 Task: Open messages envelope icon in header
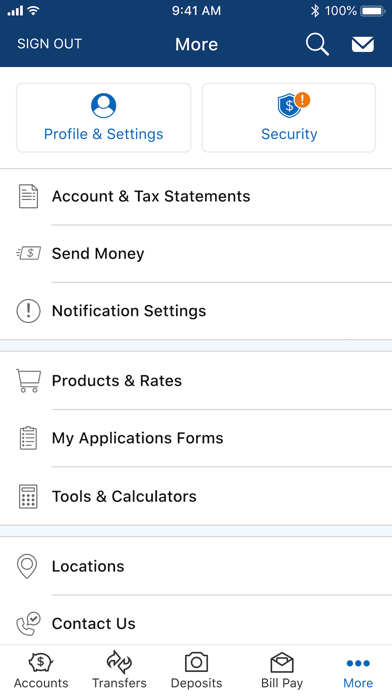[x=363, y=44]
